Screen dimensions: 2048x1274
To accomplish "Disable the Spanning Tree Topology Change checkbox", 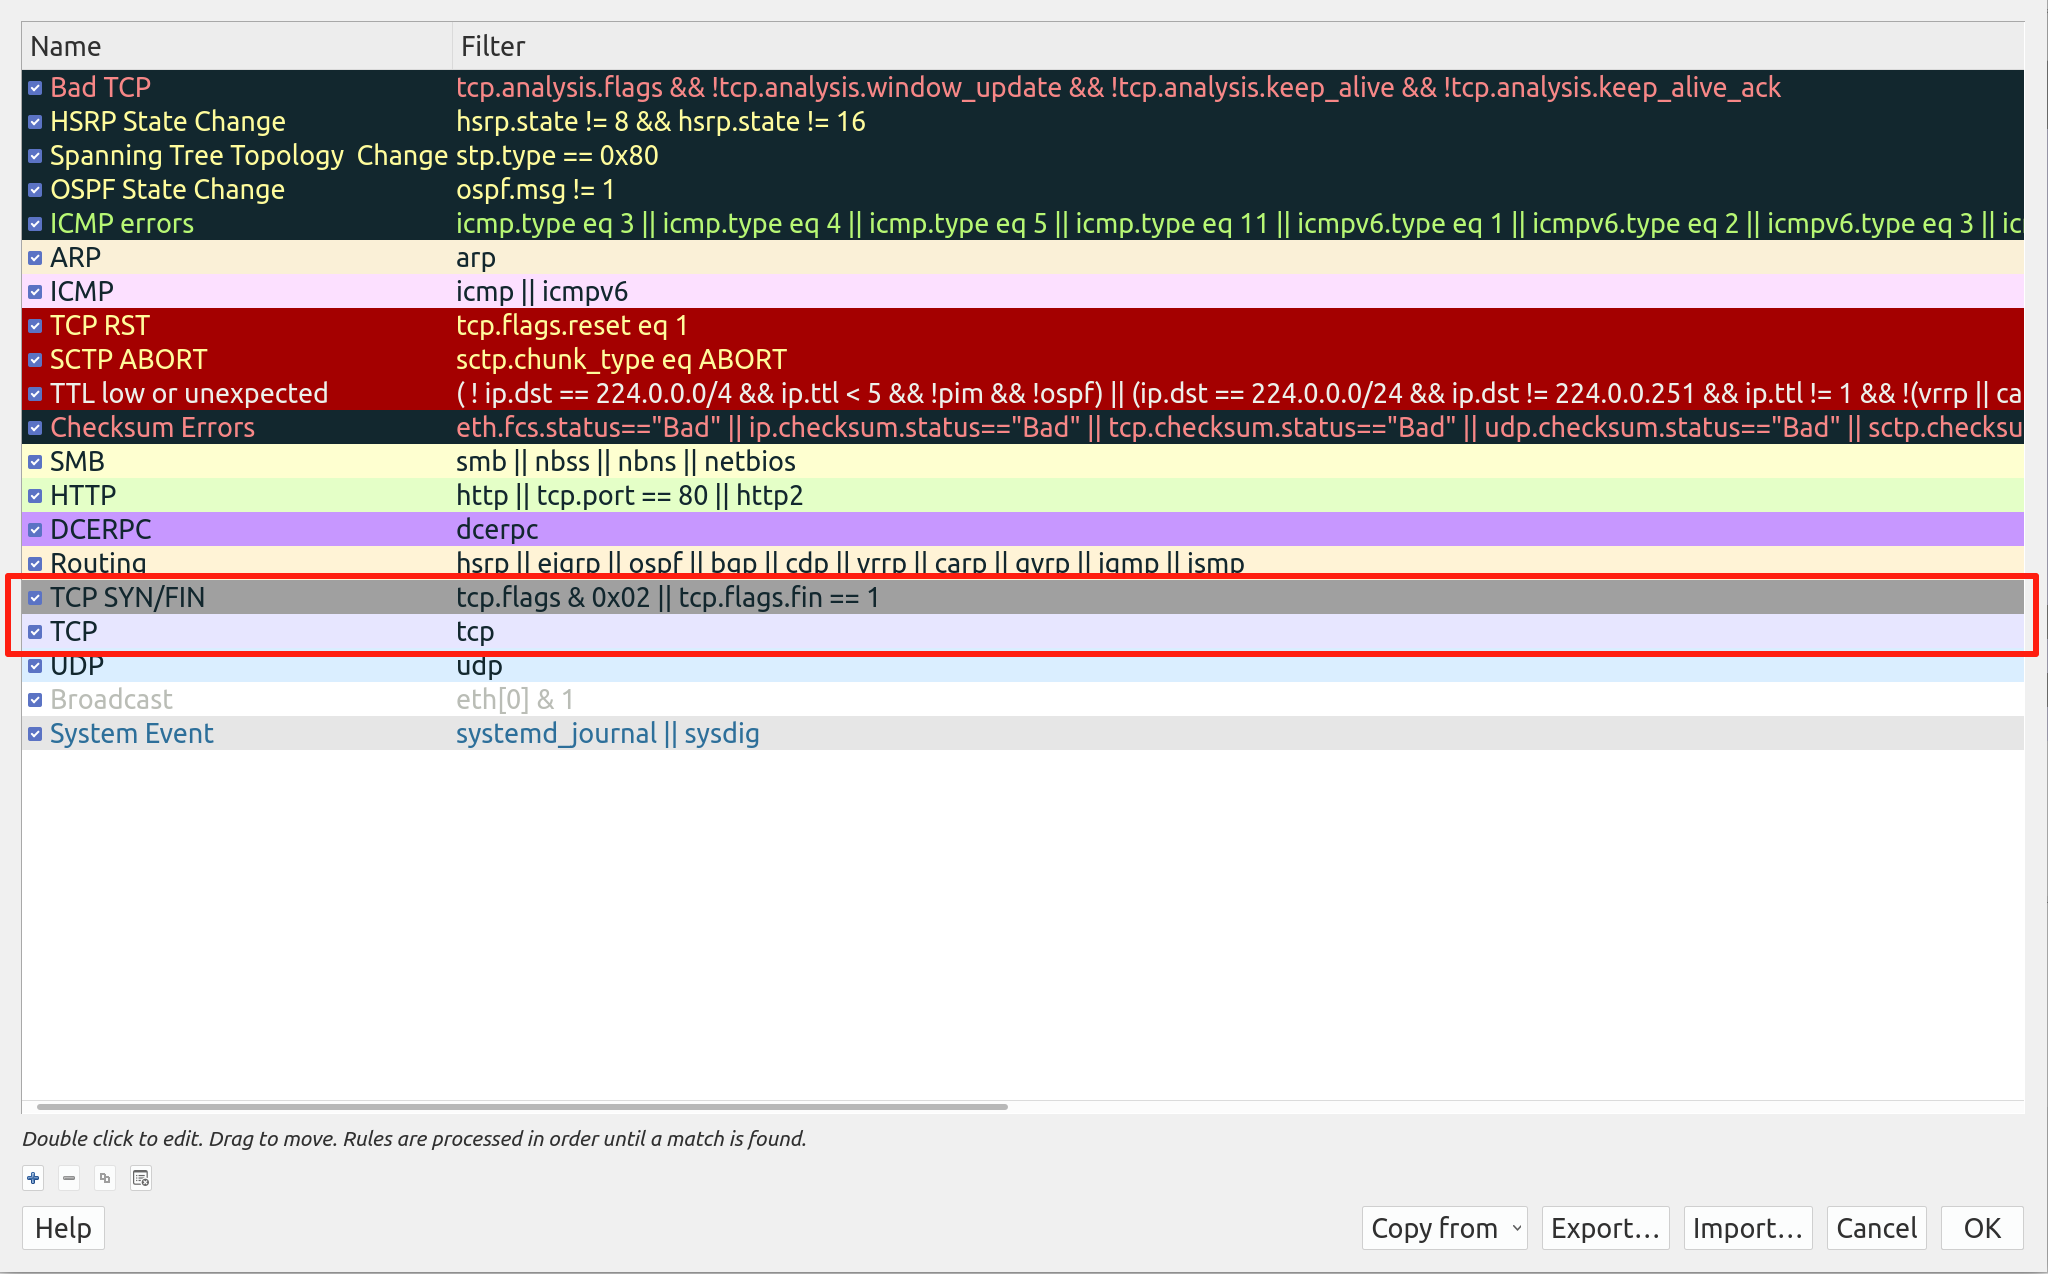I will coord(35,156).
